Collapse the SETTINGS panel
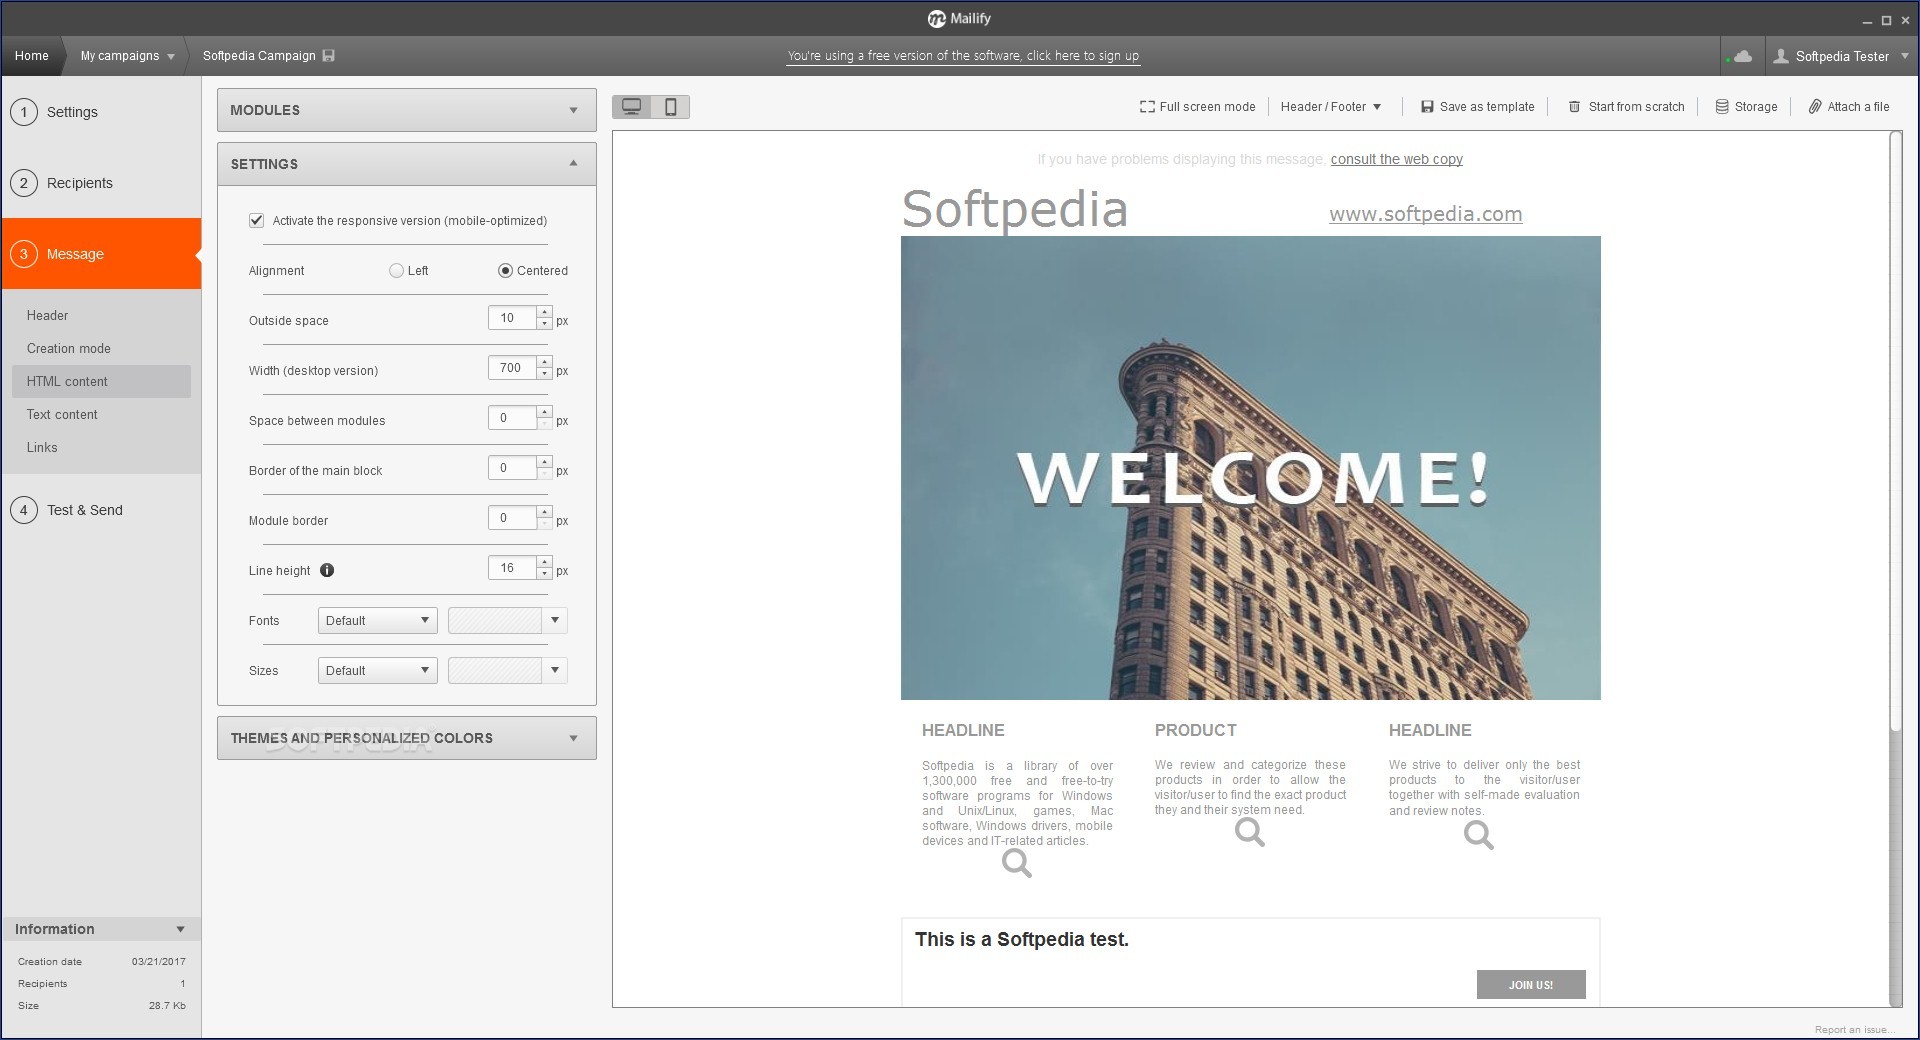The image size is (1920, 1040). tap(407, 164)
